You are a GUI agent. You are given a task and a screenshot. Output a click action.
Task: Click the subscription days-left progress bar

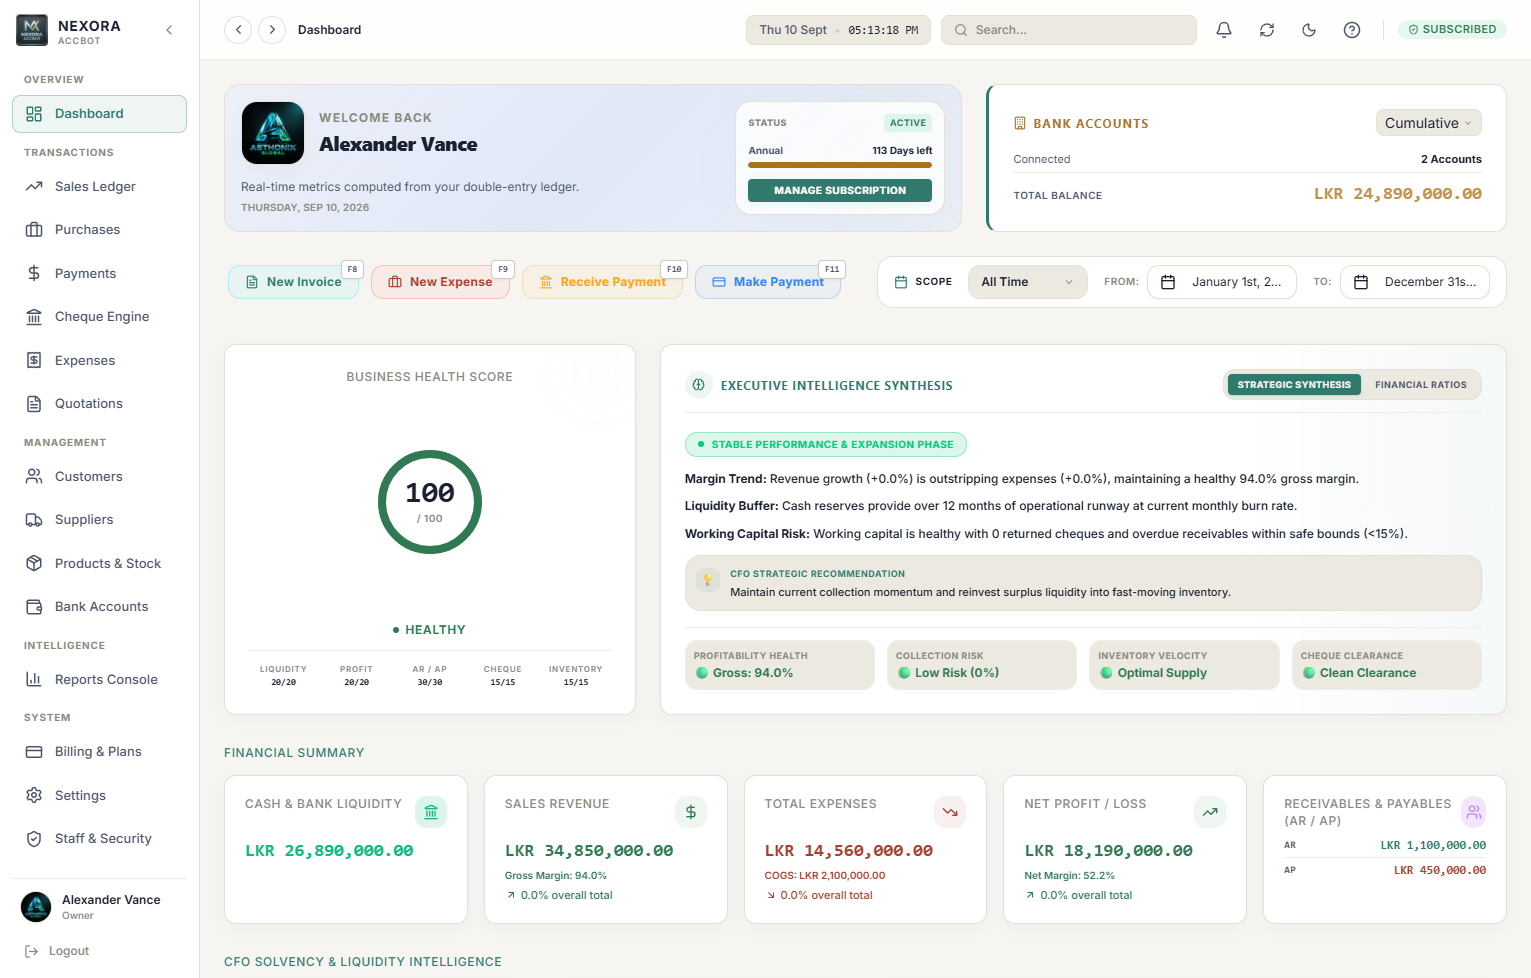[x=840, y=165]
